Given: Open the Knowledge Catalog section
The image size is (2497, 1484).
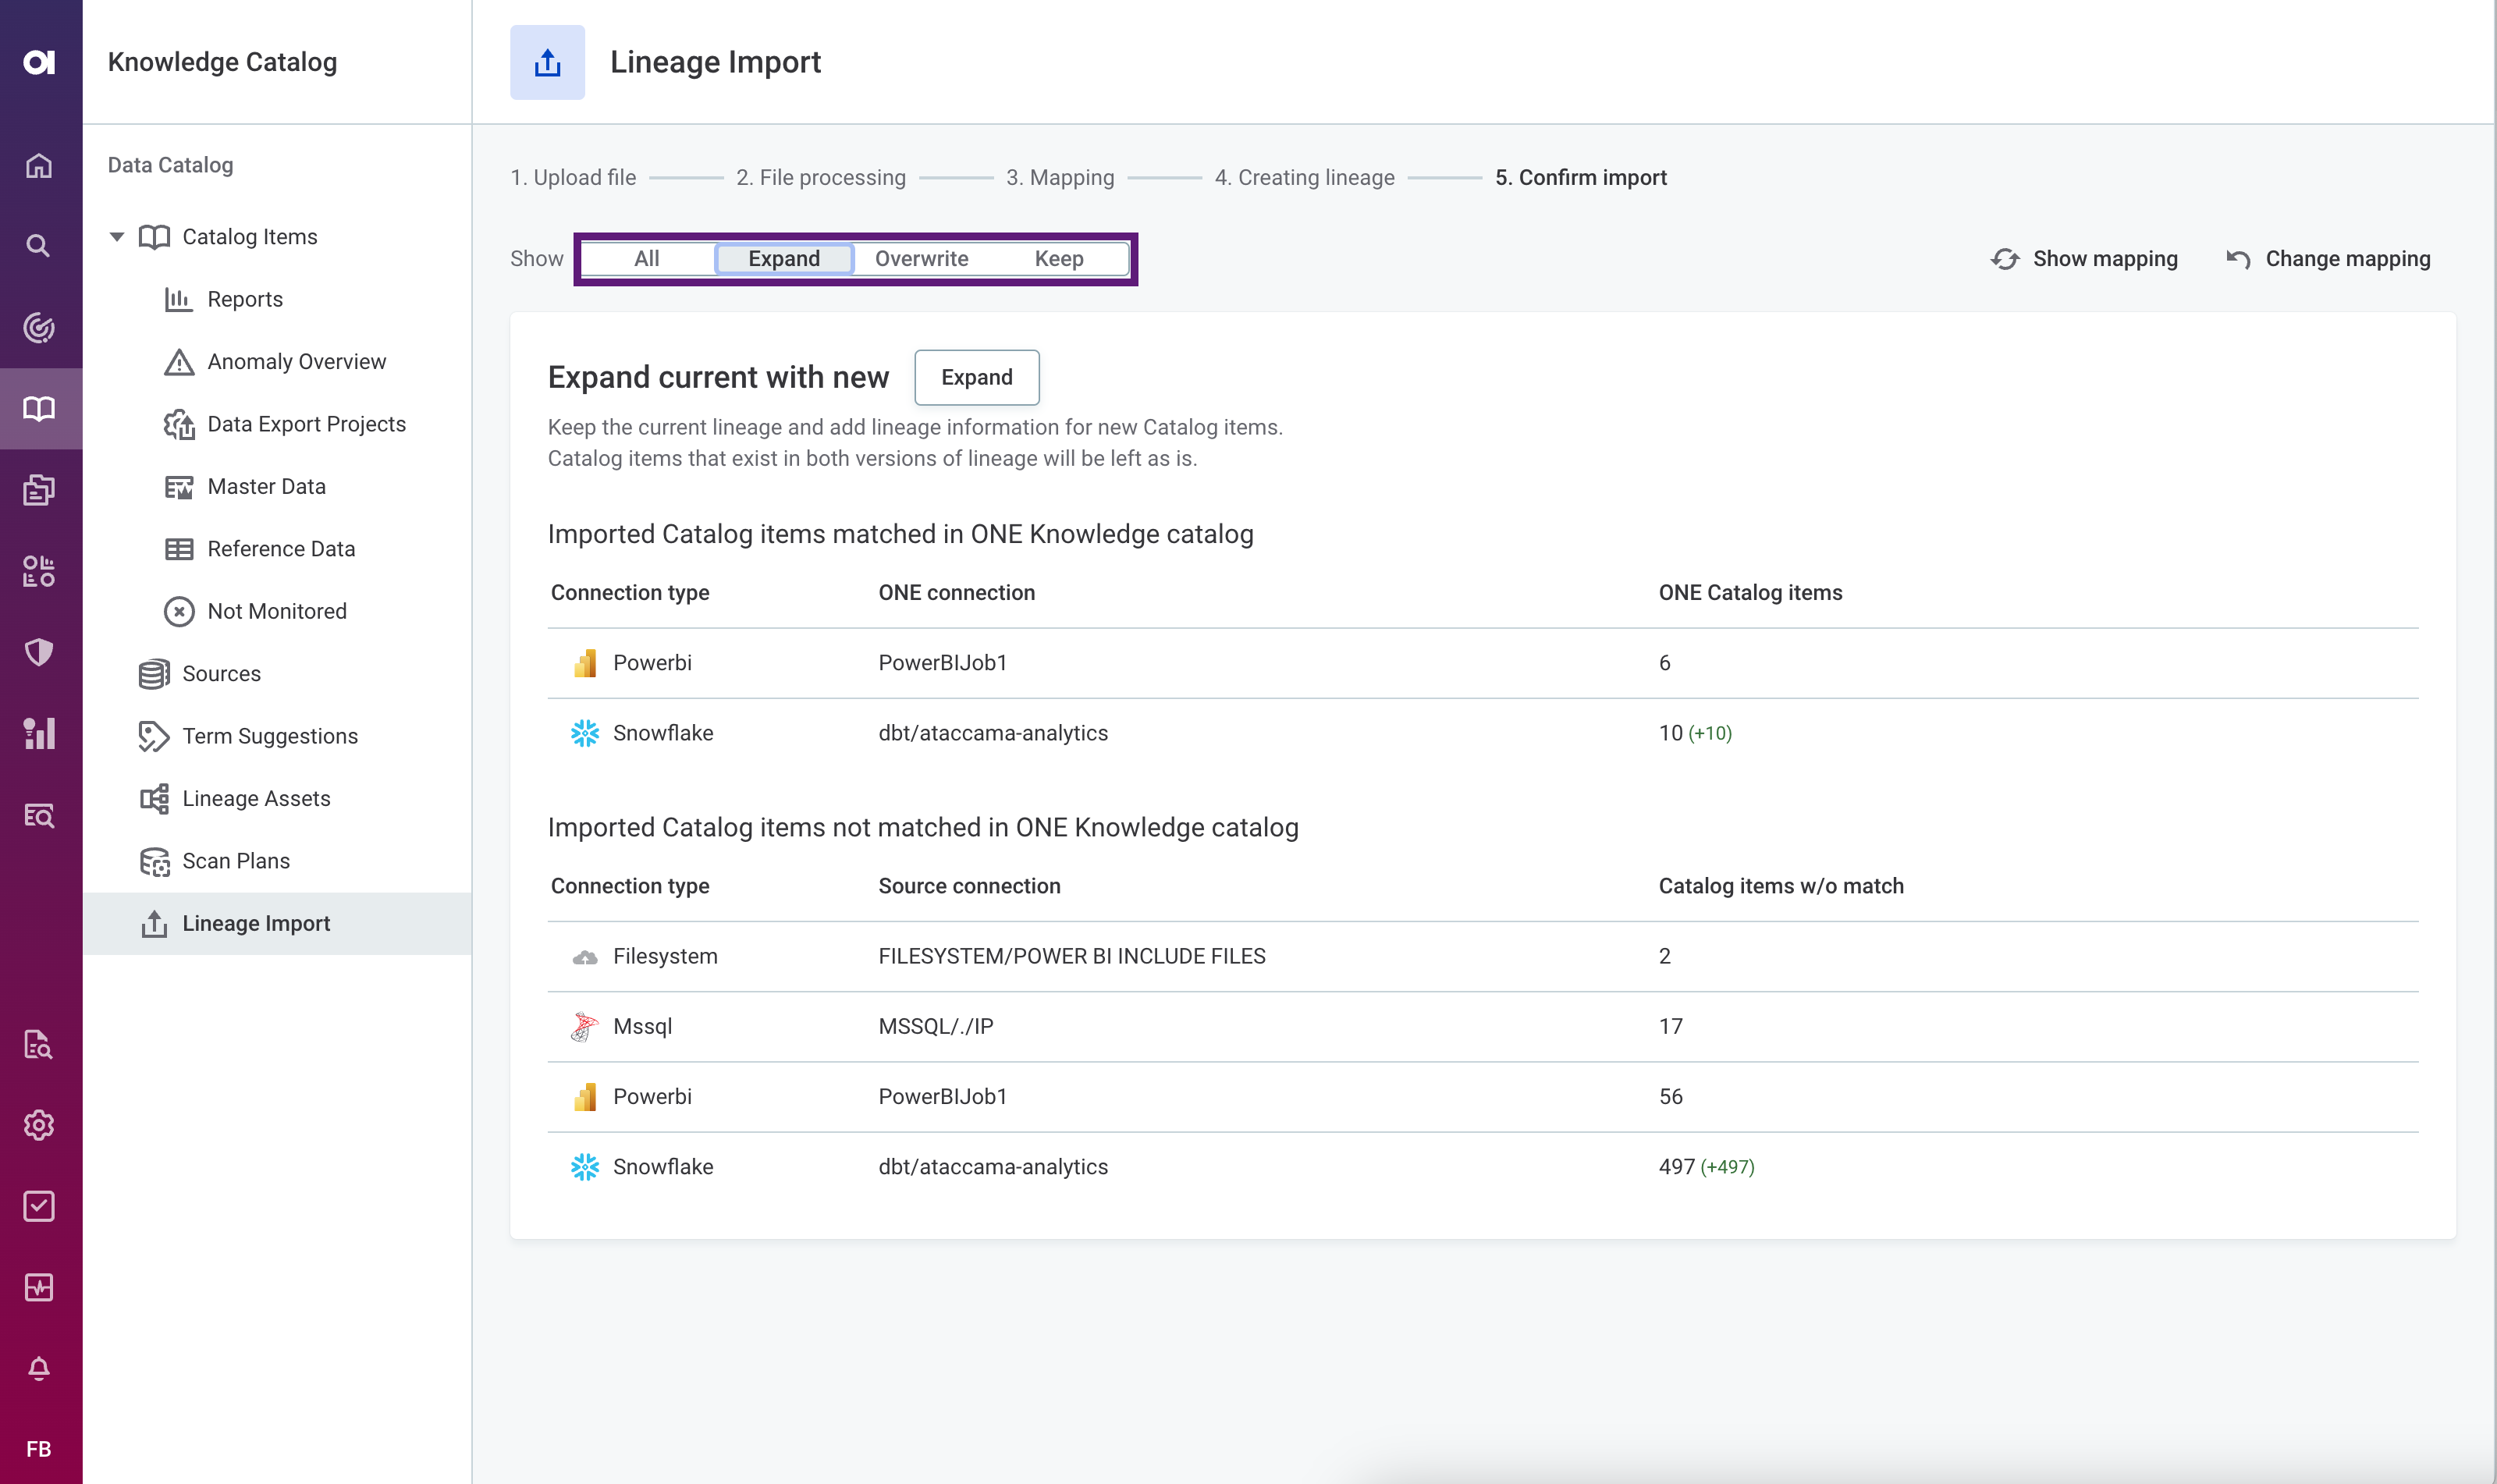Looking at the screenshot, I should click(x=222, y=62).
